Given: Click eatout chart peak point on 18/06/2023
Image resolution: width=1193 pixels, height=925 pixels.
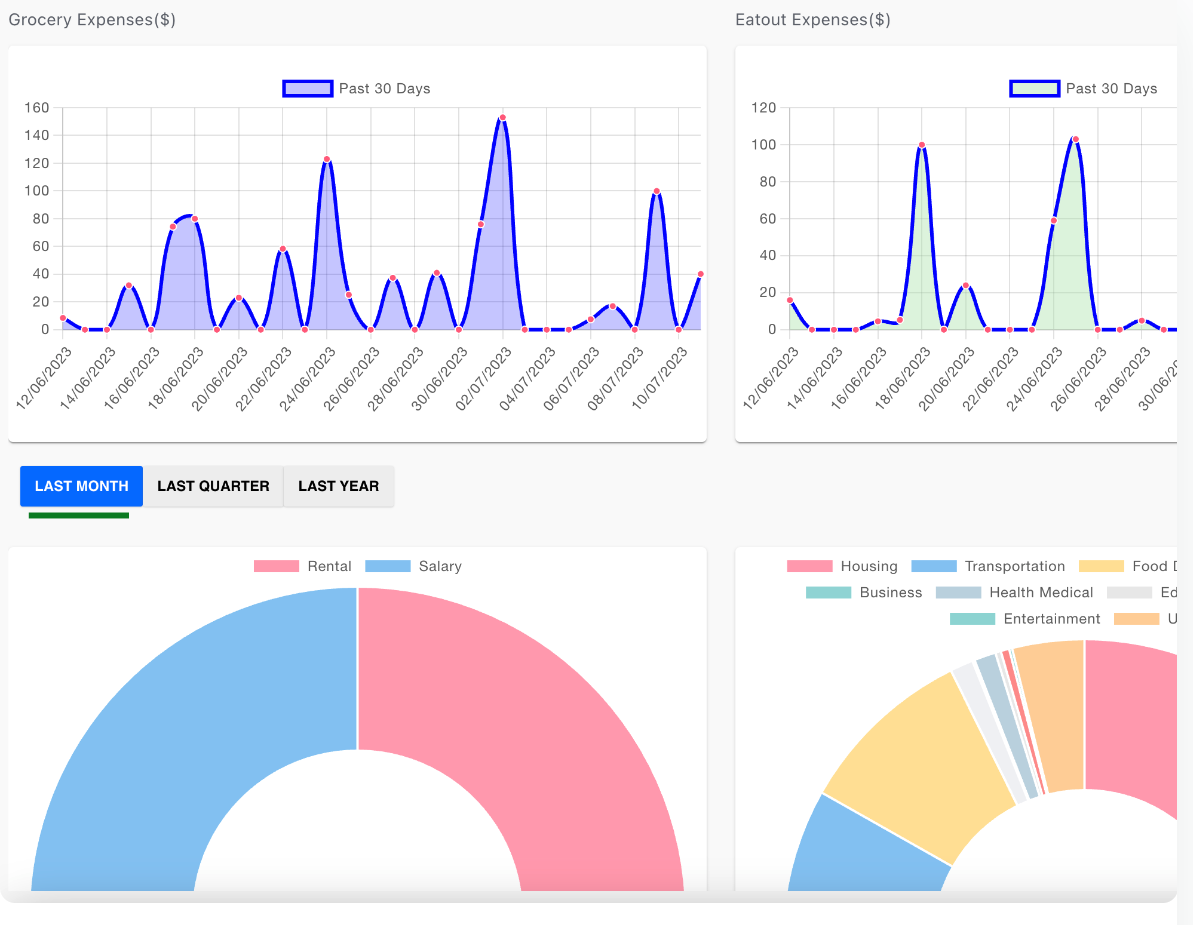Looking at the screenshot, I should (x=921, y=145).
